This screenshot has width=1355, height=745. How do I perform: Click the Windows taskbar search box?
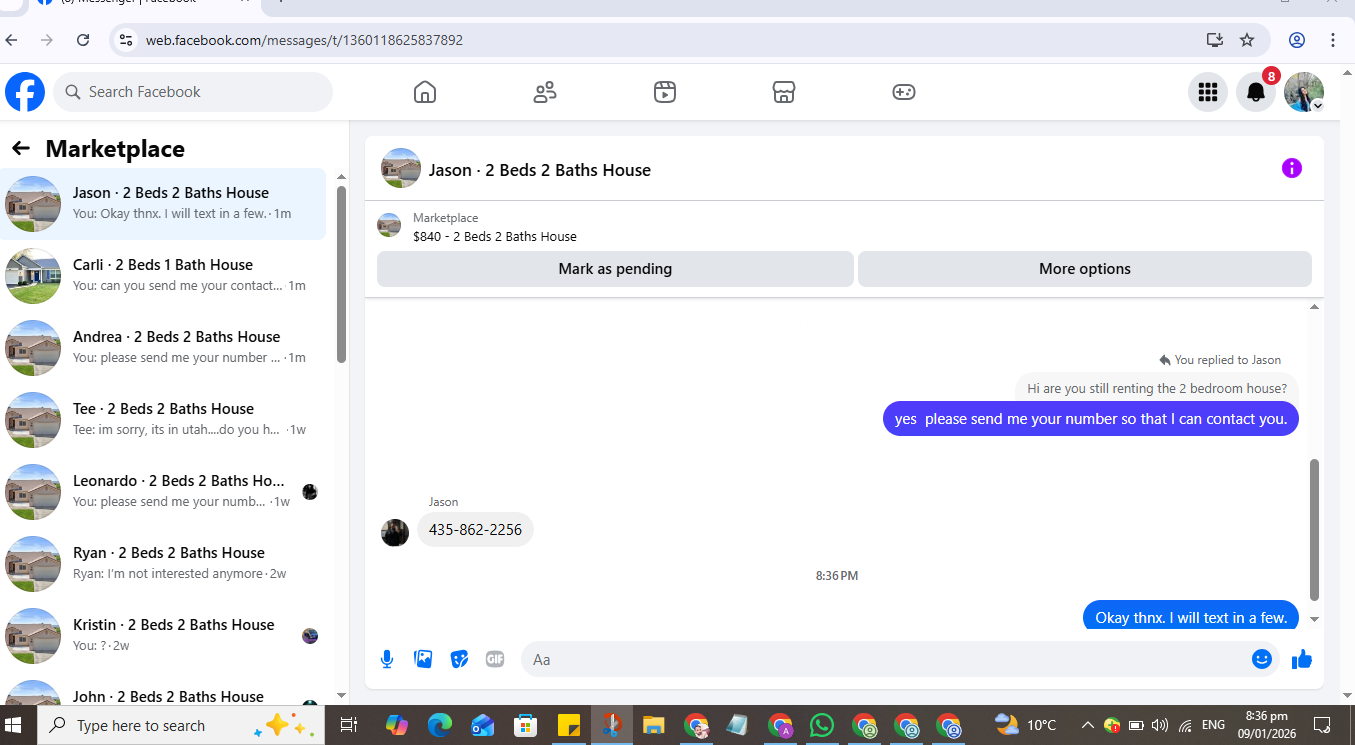[180, 725]
